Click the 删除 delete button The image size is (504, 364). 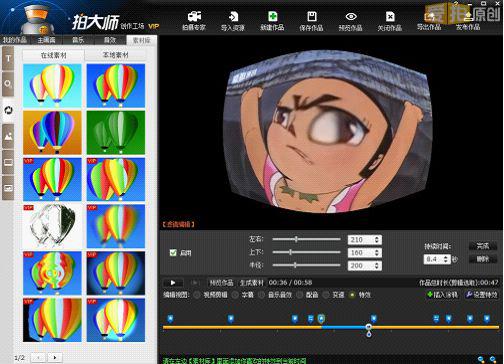(483, 259)
